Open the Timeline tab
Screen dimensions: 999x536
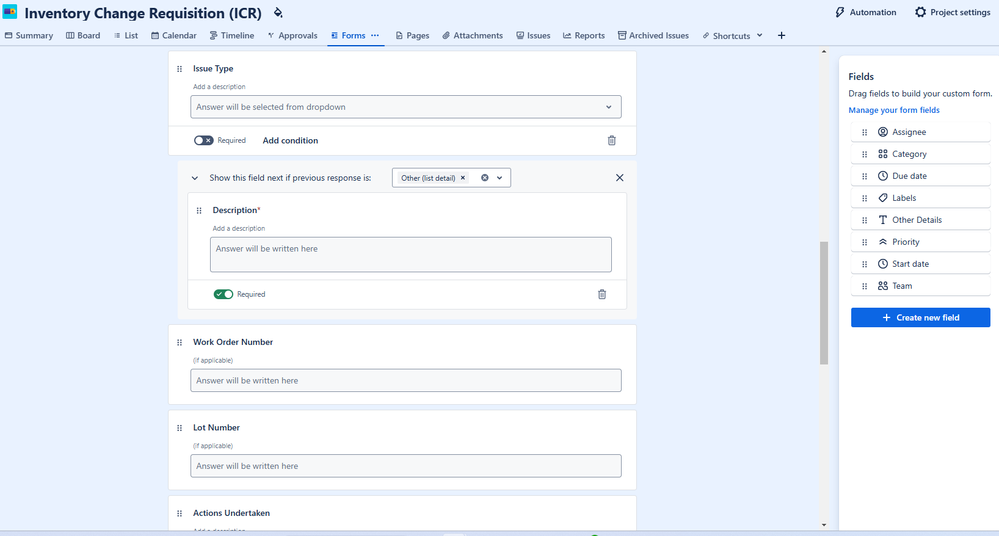[232, 36]
